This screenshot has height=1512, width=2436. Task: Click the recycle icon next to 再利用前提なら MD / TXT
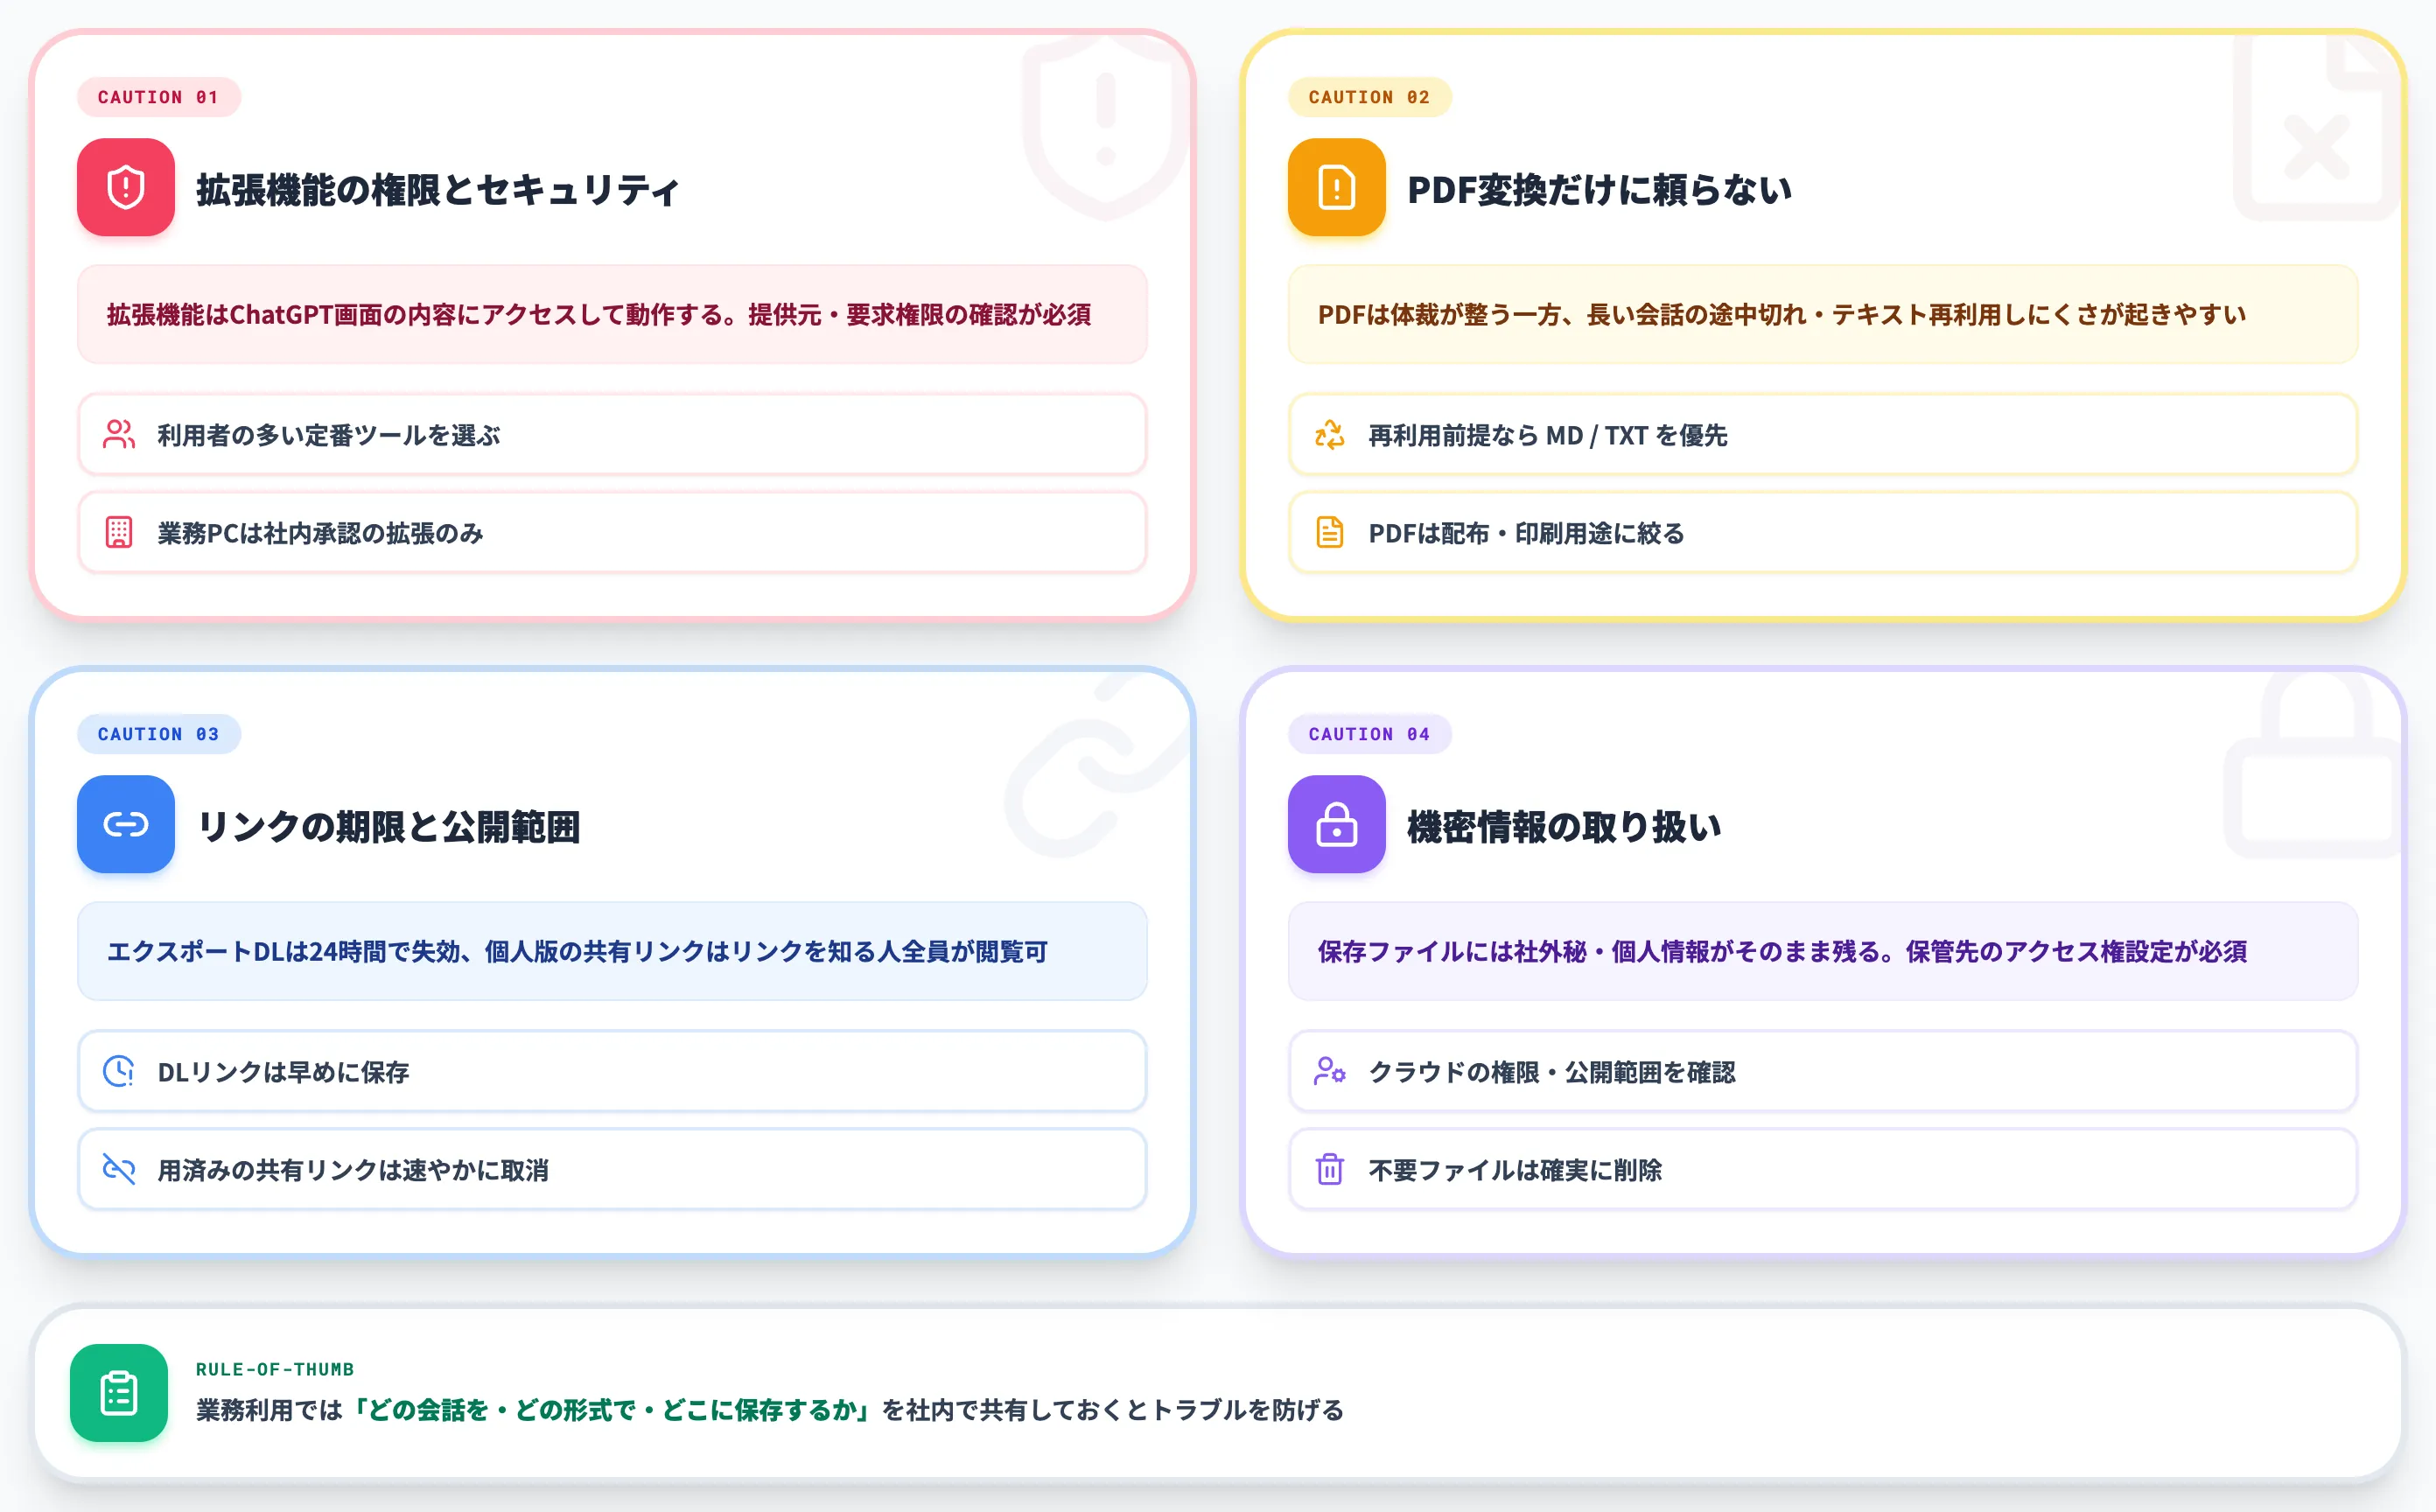(x=1330, y=434)
